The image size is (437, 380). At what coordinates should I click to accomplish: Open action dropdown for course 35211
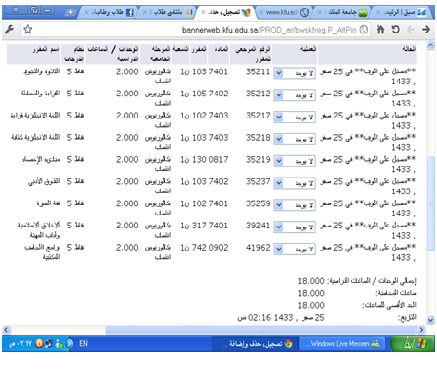(294, 73)
